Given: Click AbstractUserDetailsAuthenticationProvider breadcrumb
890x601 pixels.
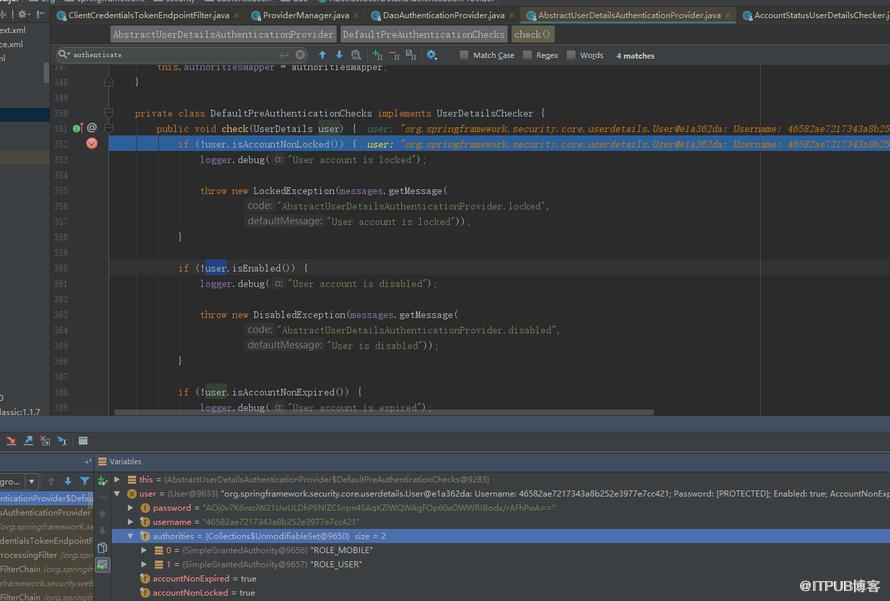Looking at the screenshot, I should click(223, 35).
